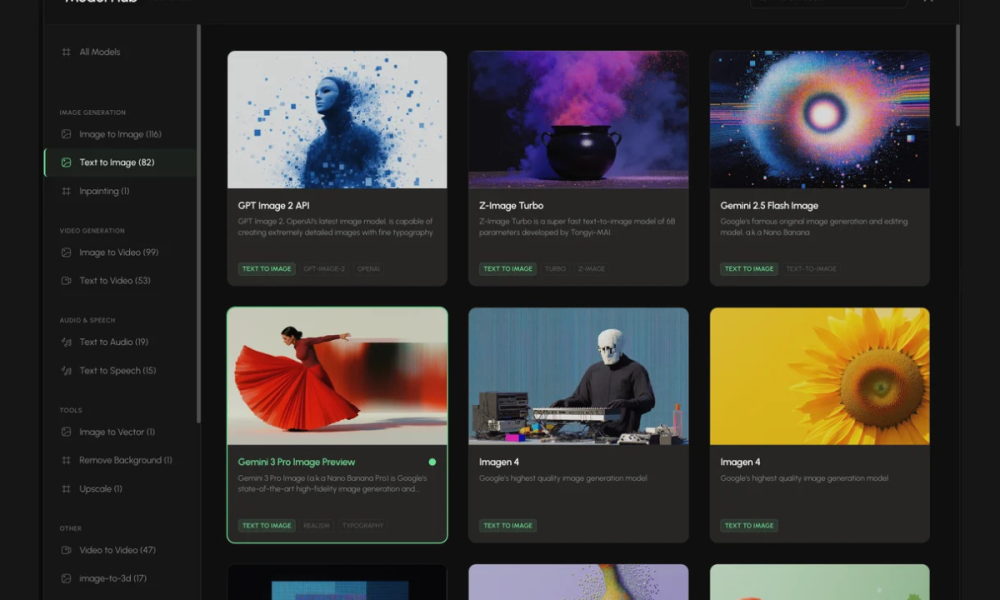The height and width of the screenshot is (600, 1000).
Task: Click the sidebar vertical scrollbar
Action: [x=199, y=223]
